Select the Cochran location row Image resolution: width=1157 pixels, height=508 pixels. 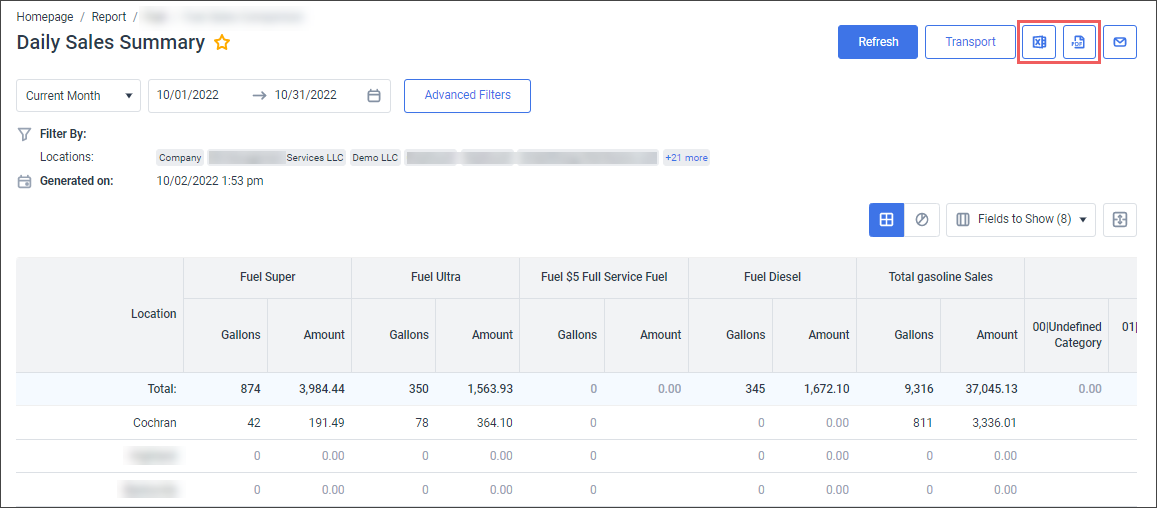point(155,423)
